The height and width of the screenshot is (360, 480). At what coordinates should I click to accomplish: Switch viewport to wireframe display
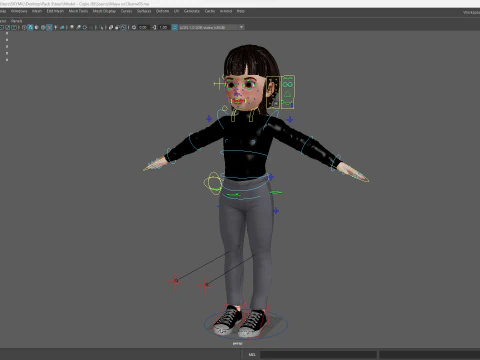pos(24,27)
